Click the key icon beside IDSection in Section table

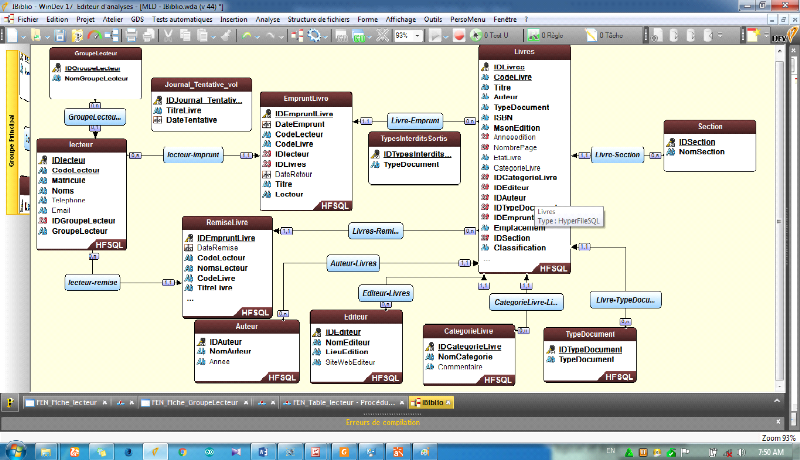pyautogui.click(x=671, y=143)
